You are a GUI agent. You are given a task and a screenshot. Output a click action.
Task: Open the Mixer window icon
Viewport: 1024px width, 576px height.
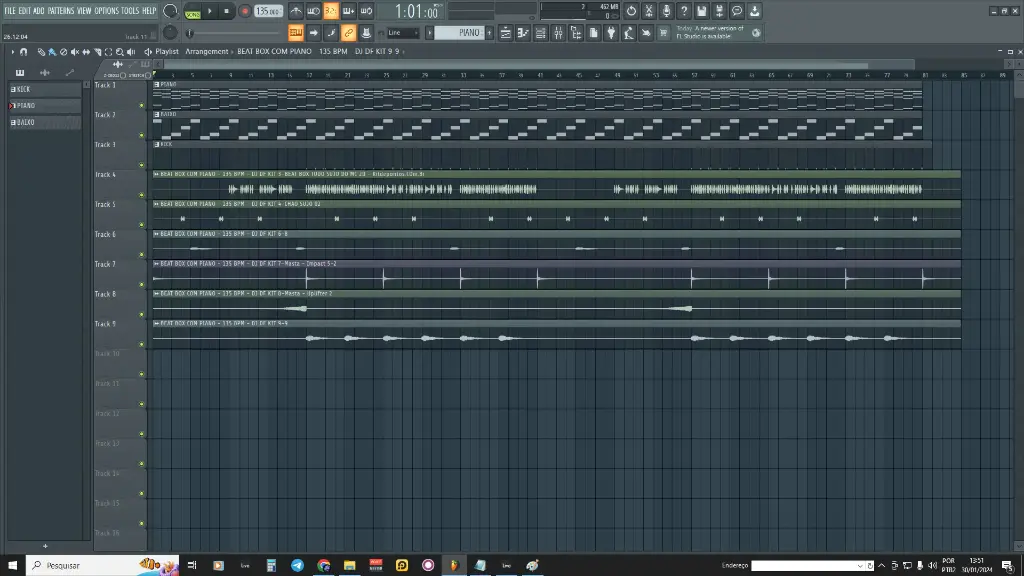coord(558,33)
